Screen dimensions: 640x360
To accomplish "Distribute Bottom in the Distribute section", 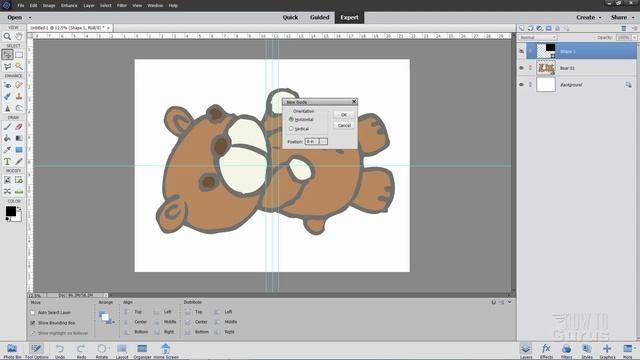I will click(x=197, y=332).
